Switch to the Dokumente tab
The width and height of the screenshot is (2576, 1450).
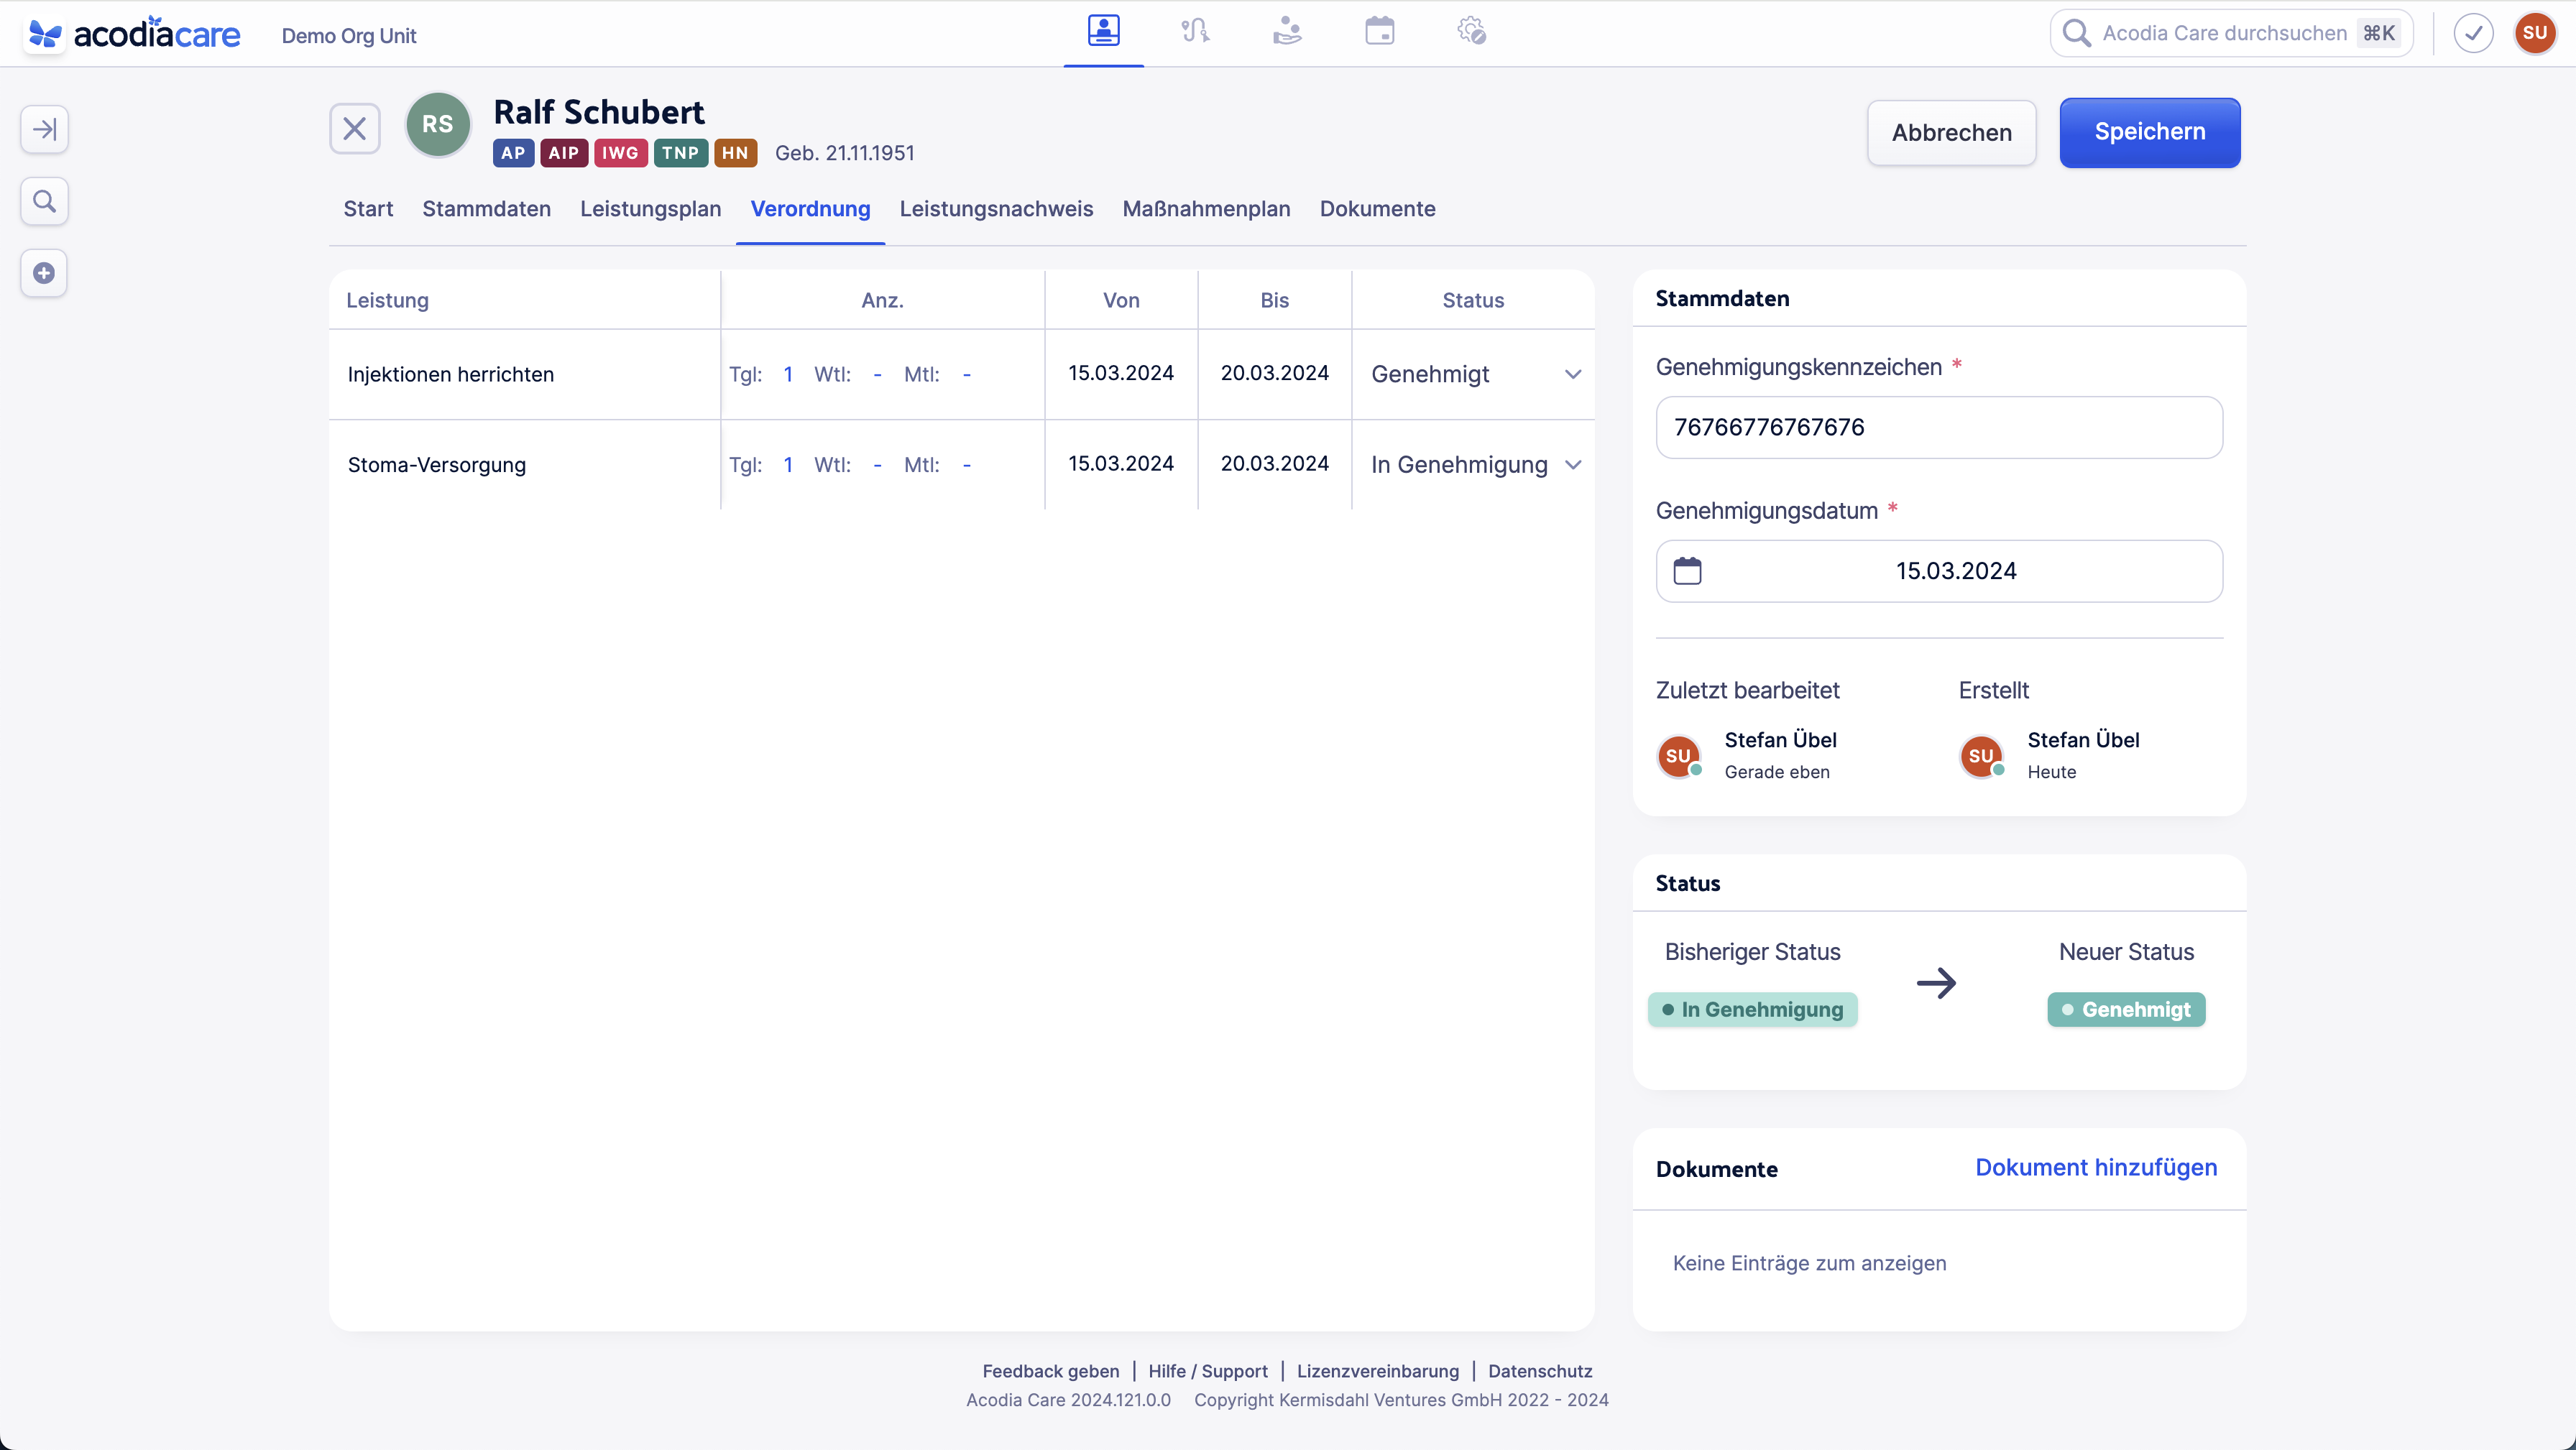pos(1377,209)
